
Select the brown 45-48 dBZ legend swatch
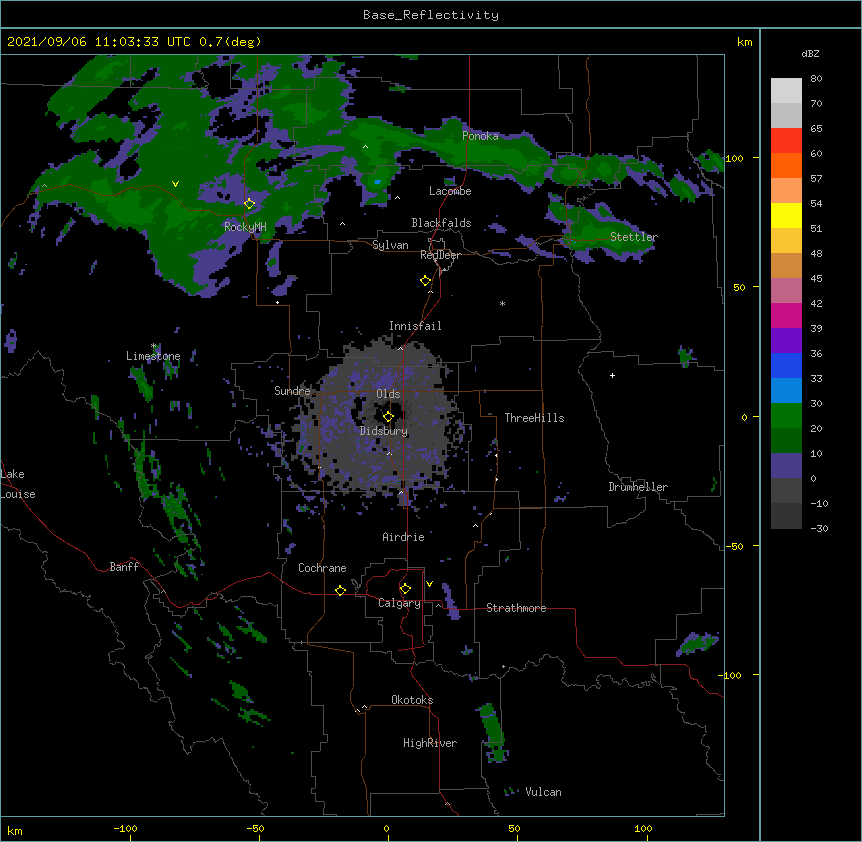click(x=786, y=265)
